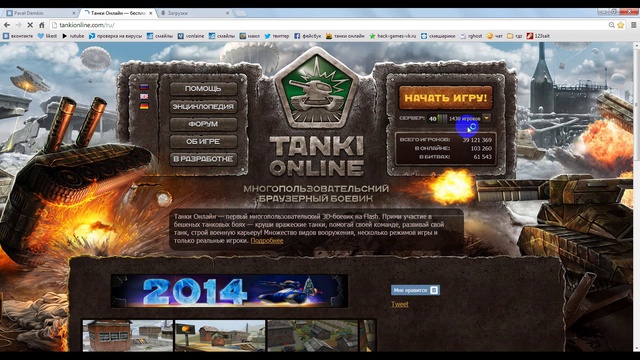Click the Мне нравится VK button
Image resolution: width=640 pixels, height=360 pixels.
point(415,290)
